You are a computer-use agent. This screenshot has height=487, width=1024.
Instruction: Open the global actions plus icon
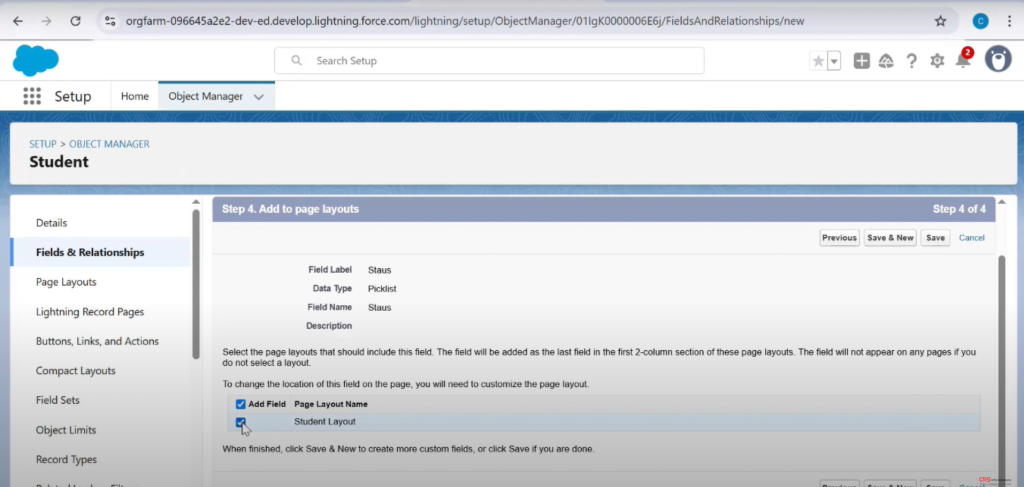[861, 61]
